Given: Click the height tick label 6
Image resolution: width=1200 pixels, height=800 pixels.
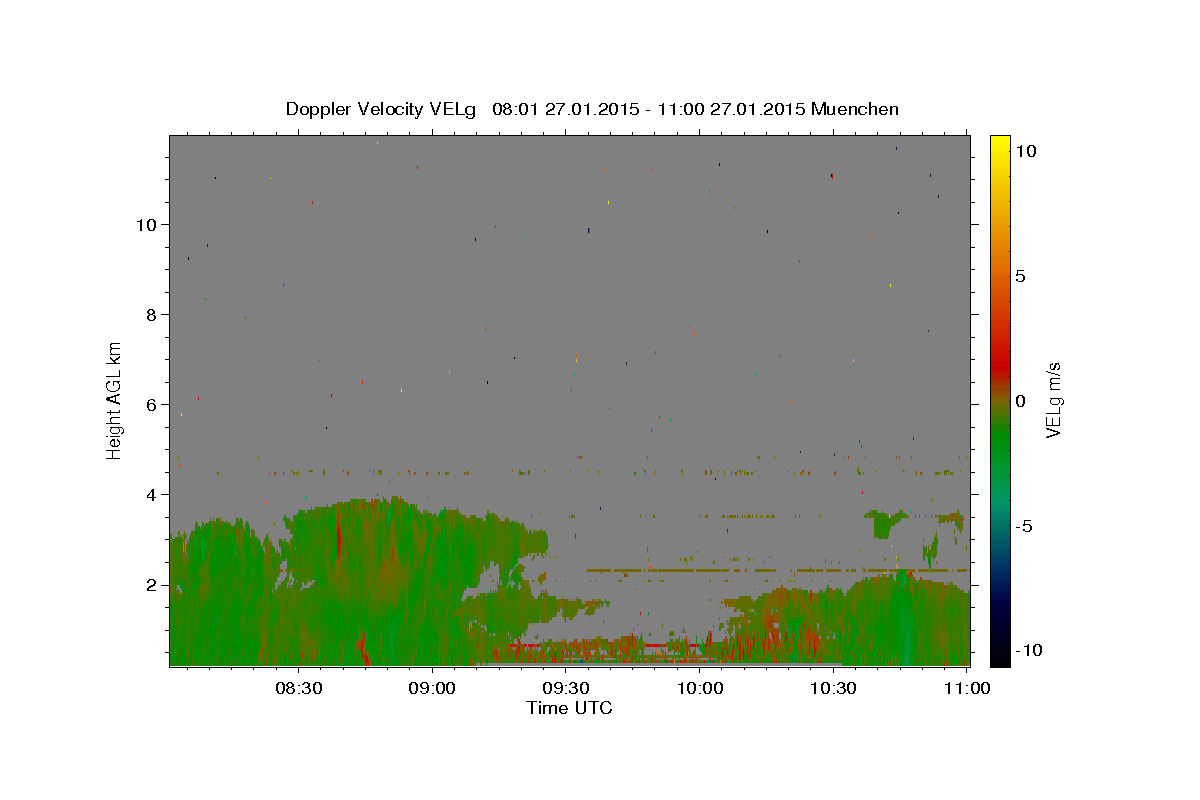Looking at the screenshot, I should (x=152, y=405).
